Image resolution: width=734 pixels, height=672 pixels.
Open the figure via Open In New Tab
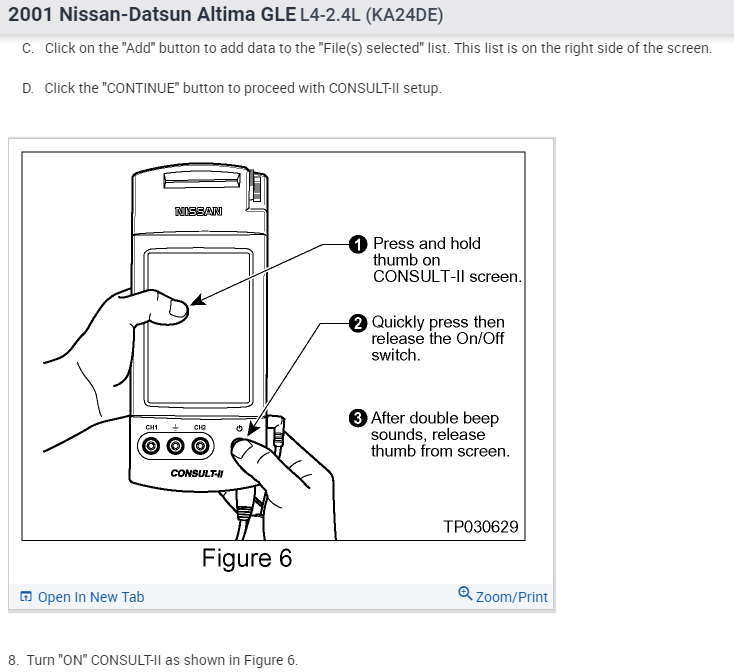[x=91, y=597]
